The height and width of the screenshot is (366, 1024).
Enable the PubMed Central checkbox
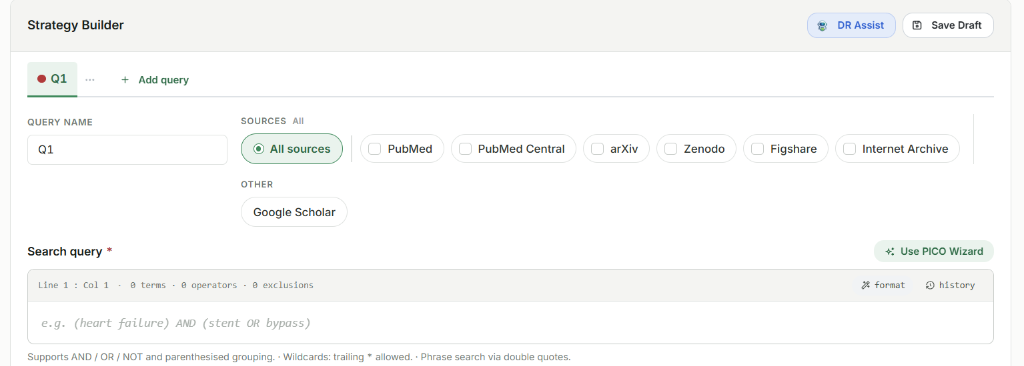click(465, 149)
